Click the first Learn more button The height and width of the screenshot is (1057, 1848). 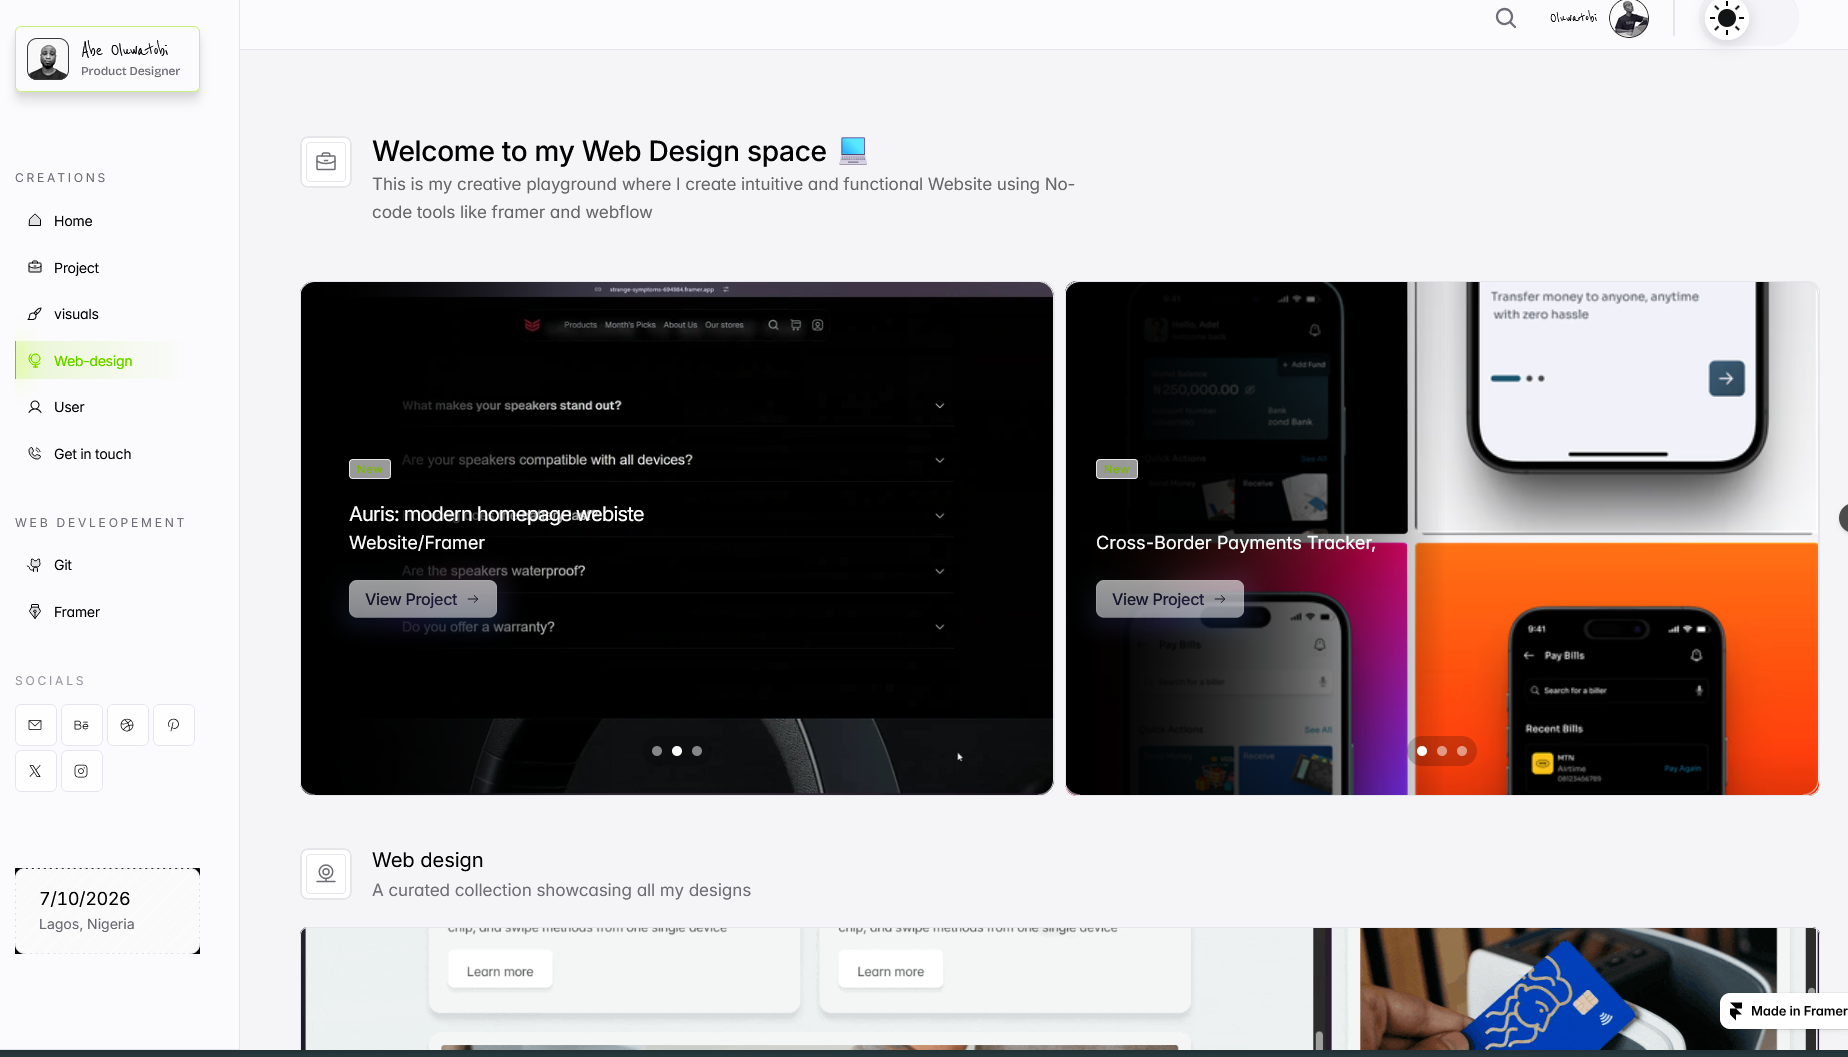(500, 971)
